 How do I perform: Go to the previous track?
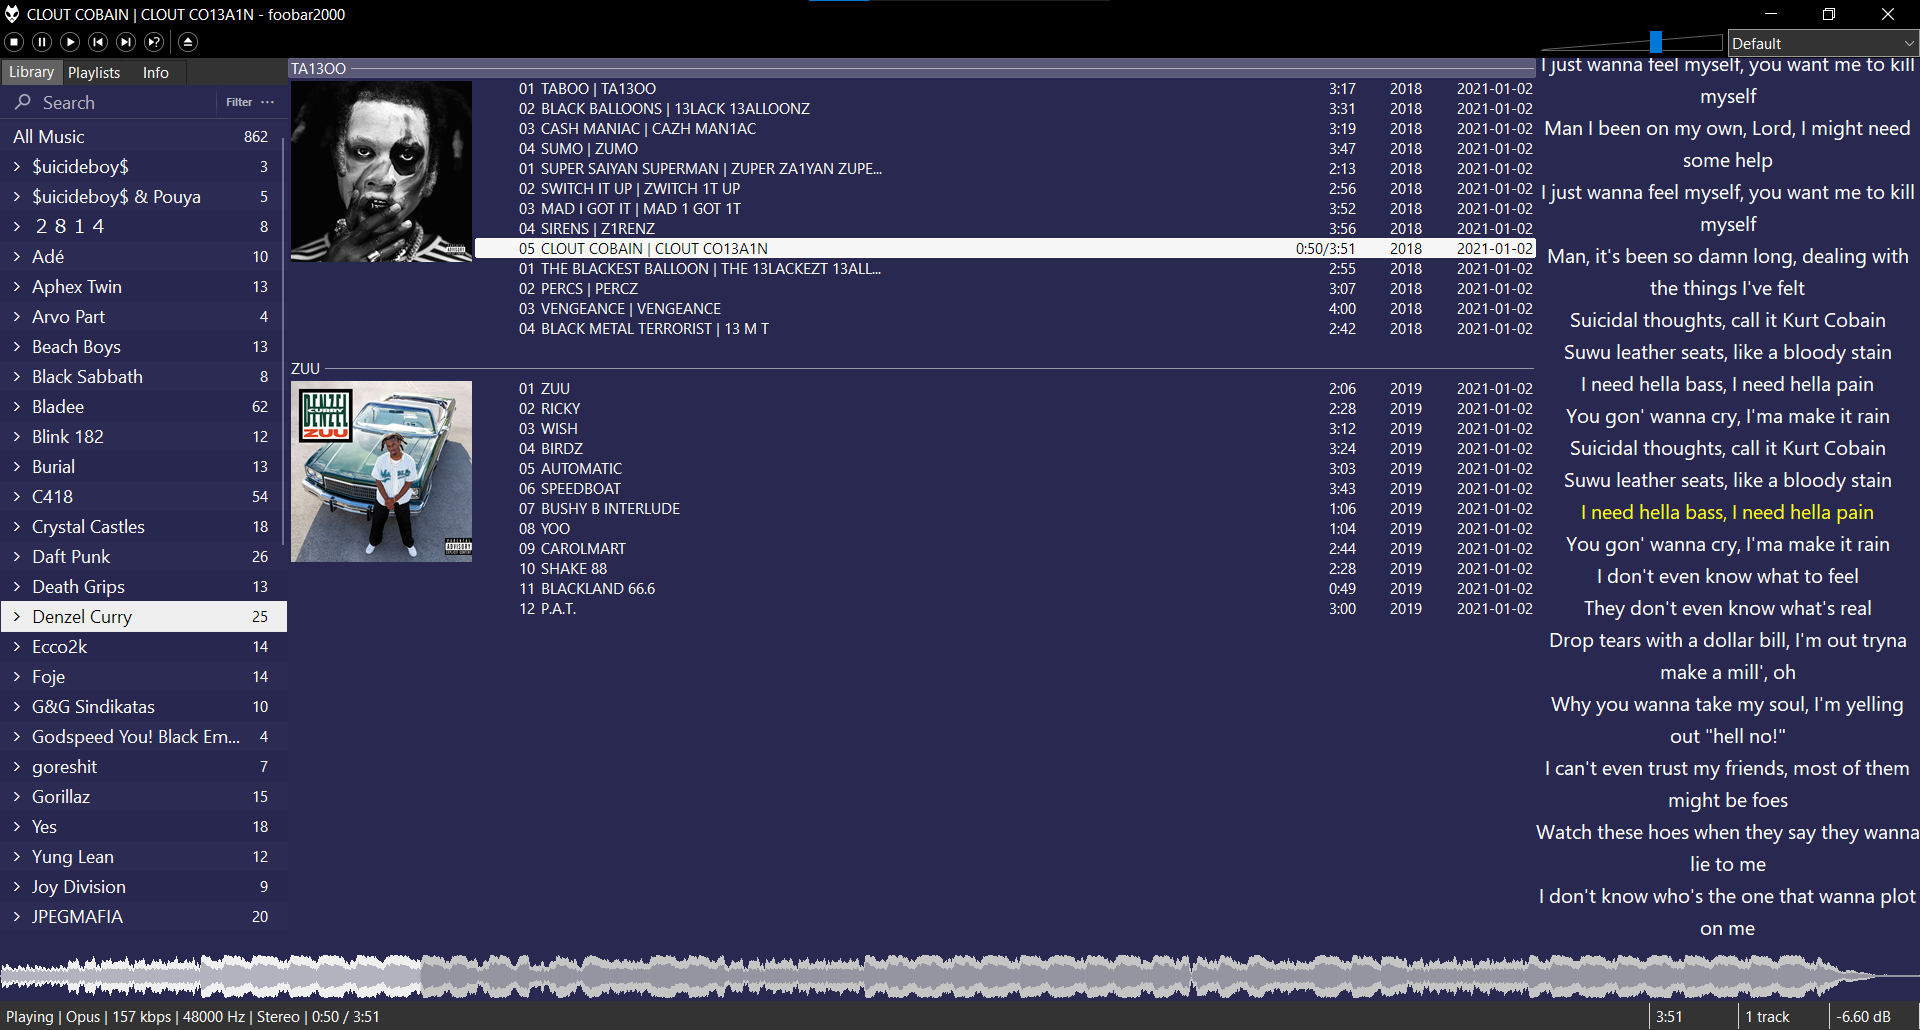click(98, 42)
